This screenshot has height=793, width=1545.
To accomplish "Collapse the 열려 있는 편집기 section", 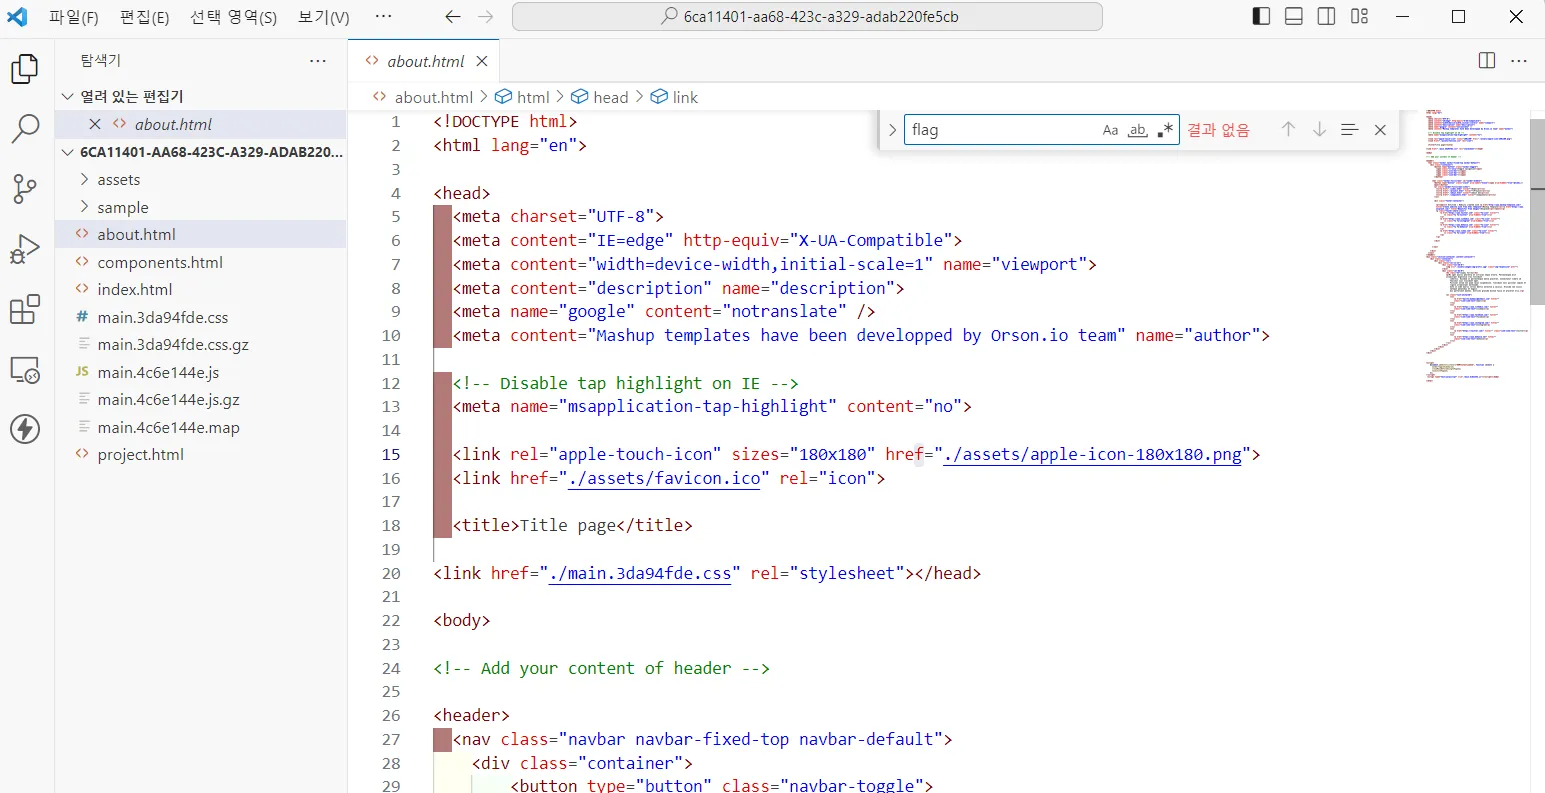I will coord(67,96).
